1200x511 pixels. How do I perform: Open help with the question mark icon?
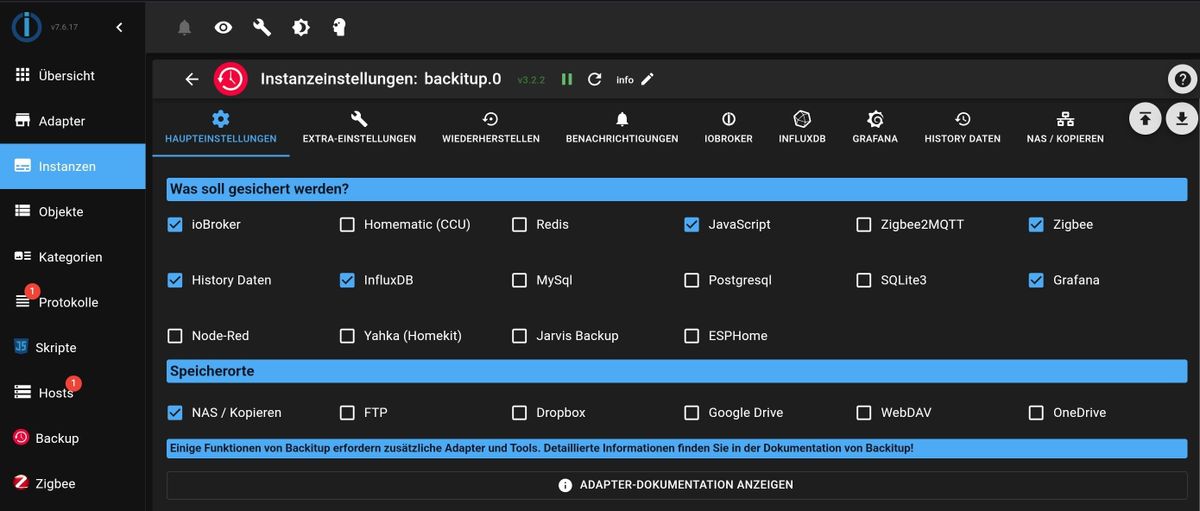1182,80
